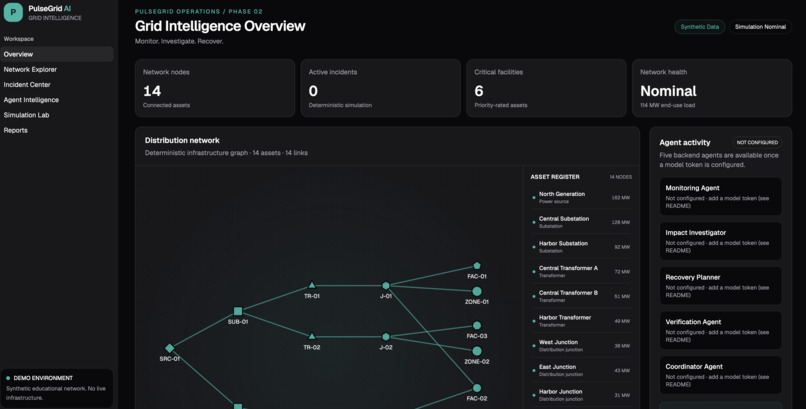The width and height of the screenshot is (806, 409).
Task: Select the SUB-01 square node
Action: (x=238, y=311)
